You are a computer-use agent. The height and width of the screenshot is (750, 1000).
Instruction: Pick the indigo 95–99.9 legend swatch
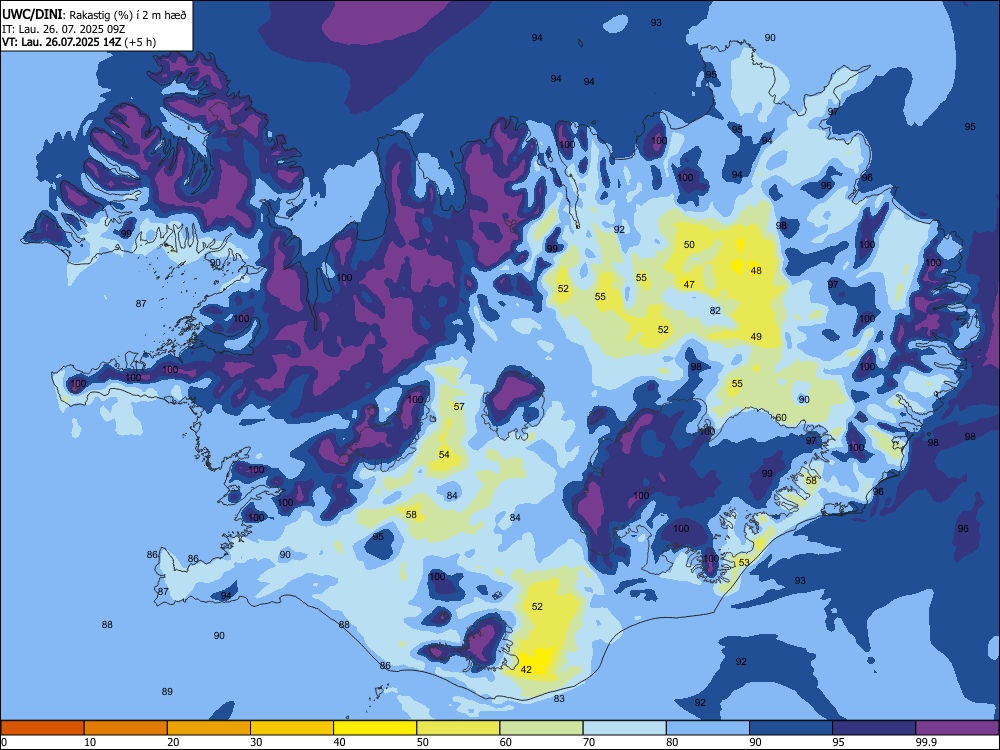tap(874, 728)
